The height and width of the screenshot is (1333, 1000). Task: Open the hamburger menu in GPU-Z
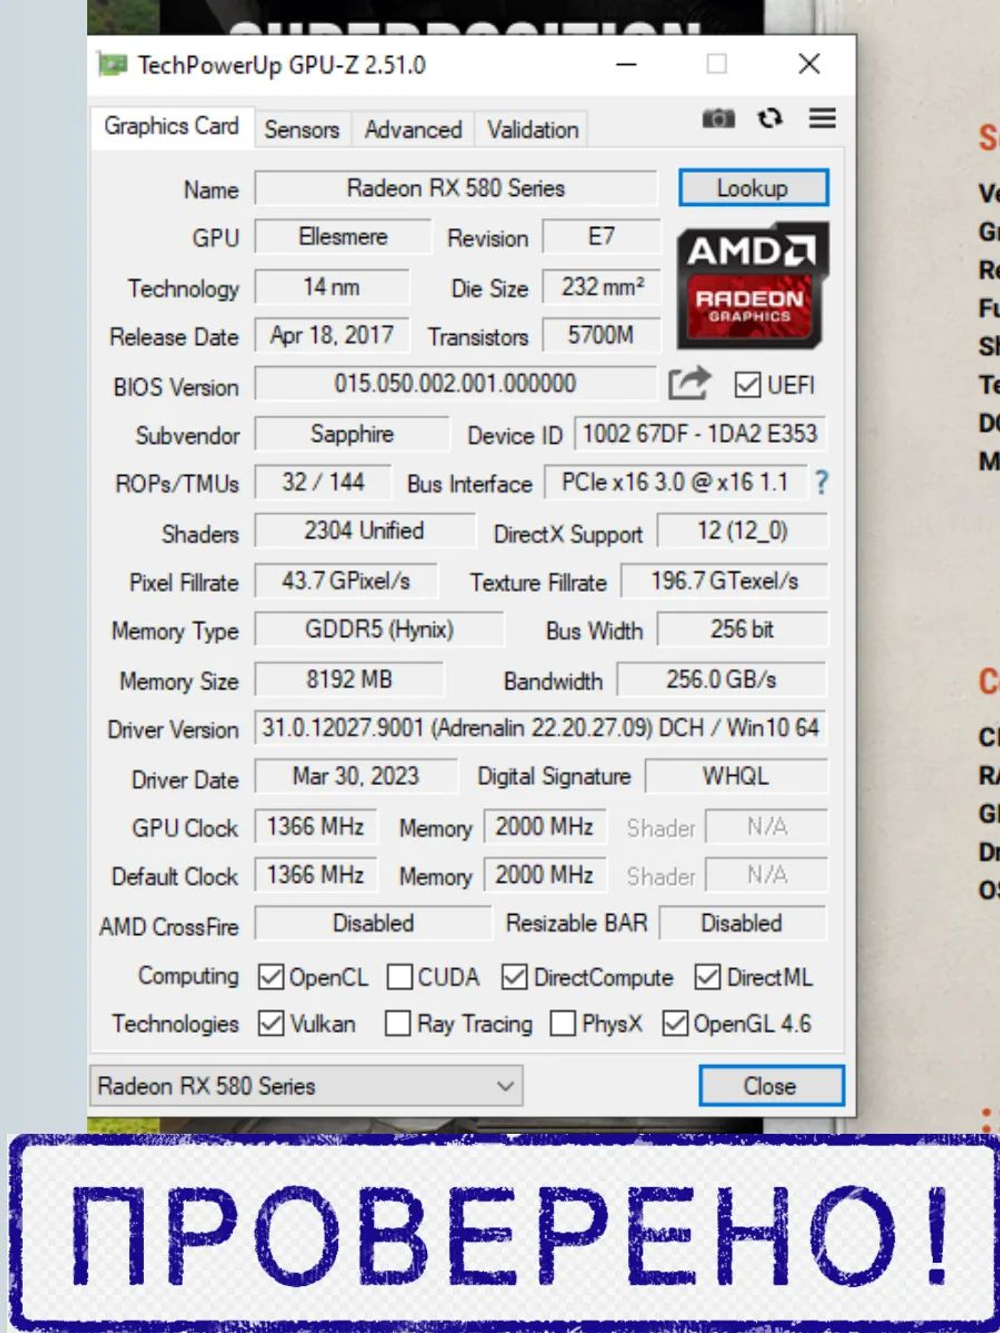point(823,118)
